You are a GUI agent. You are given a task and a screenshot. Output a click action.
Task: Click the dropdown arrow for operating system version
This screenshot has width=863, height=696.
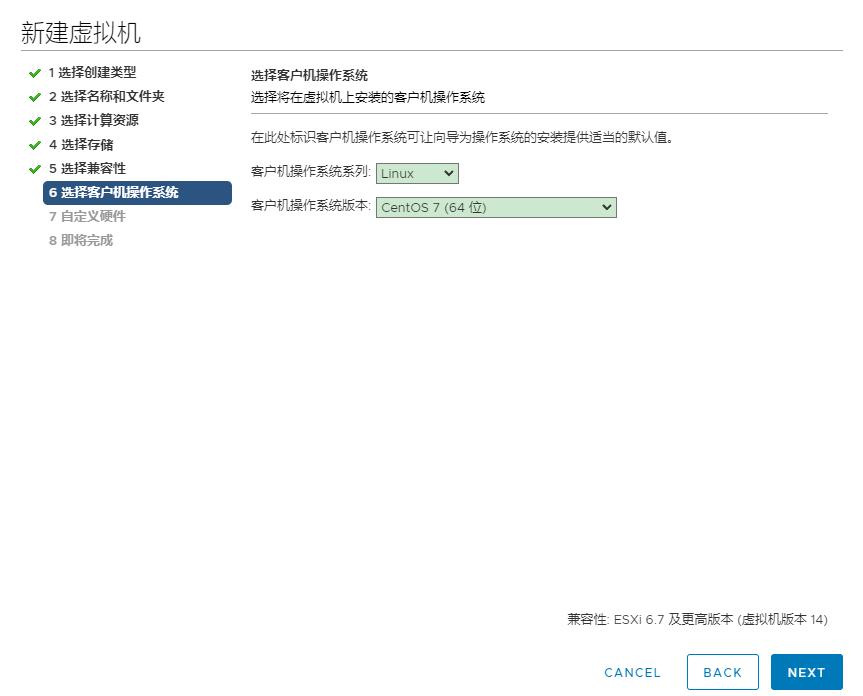click(605, 207)
